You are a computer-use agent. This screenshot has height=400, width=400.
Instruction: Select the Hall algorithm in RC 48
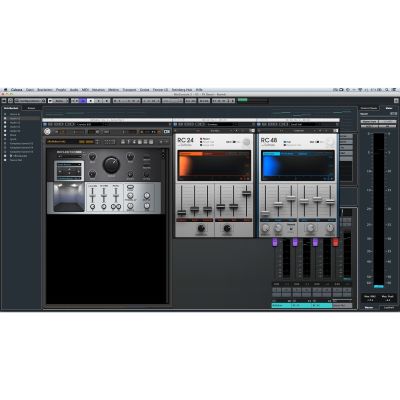(x=288, y=142)
